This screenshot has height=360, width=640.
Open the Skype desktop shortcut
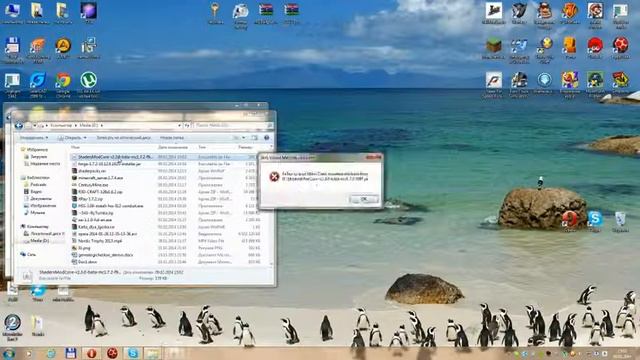[x=595, y=219]
